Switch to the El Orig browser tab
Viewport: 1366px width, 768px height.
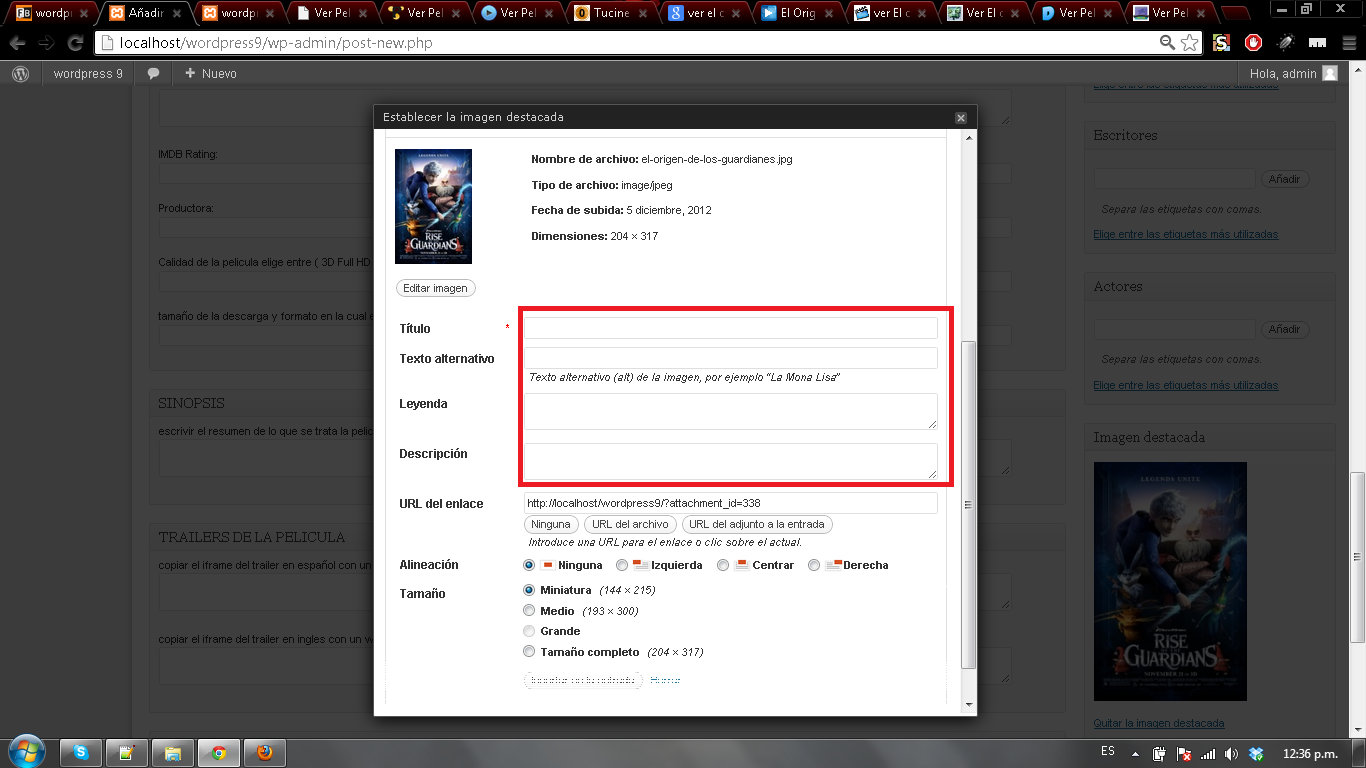coord(796,13)
